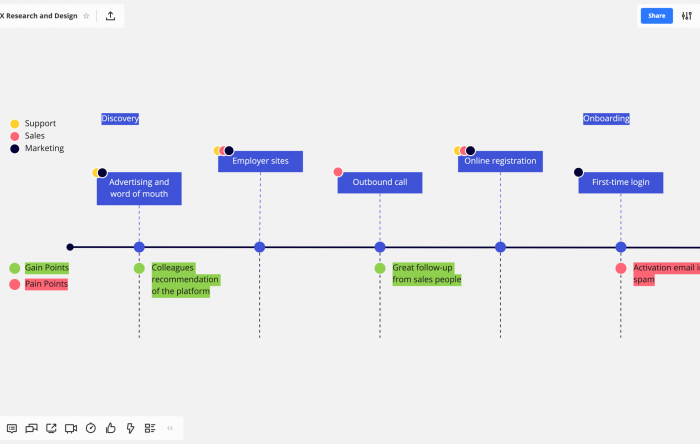Click the dark Marketing legend dot
700x444 pixels.
coord(15,149)
